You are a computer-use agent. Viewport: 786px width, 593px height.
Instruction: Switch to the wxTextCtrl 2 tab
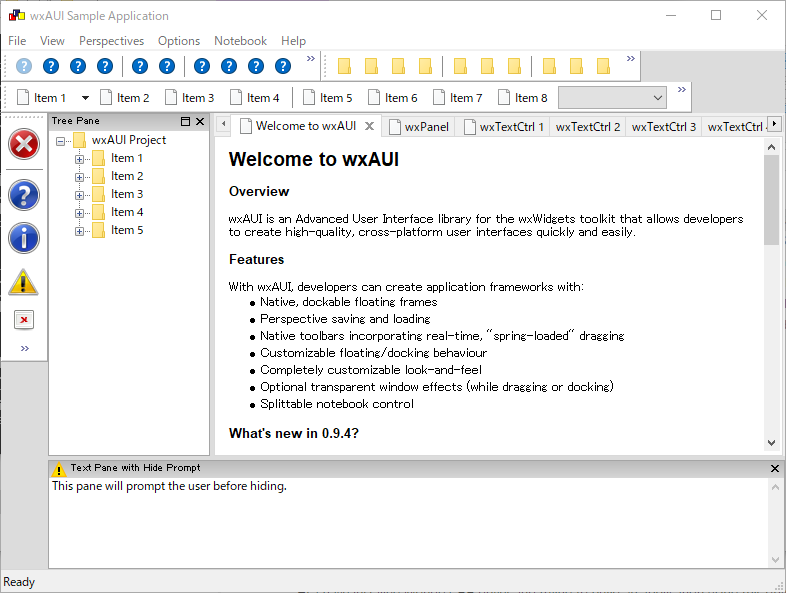pos(587,127)
